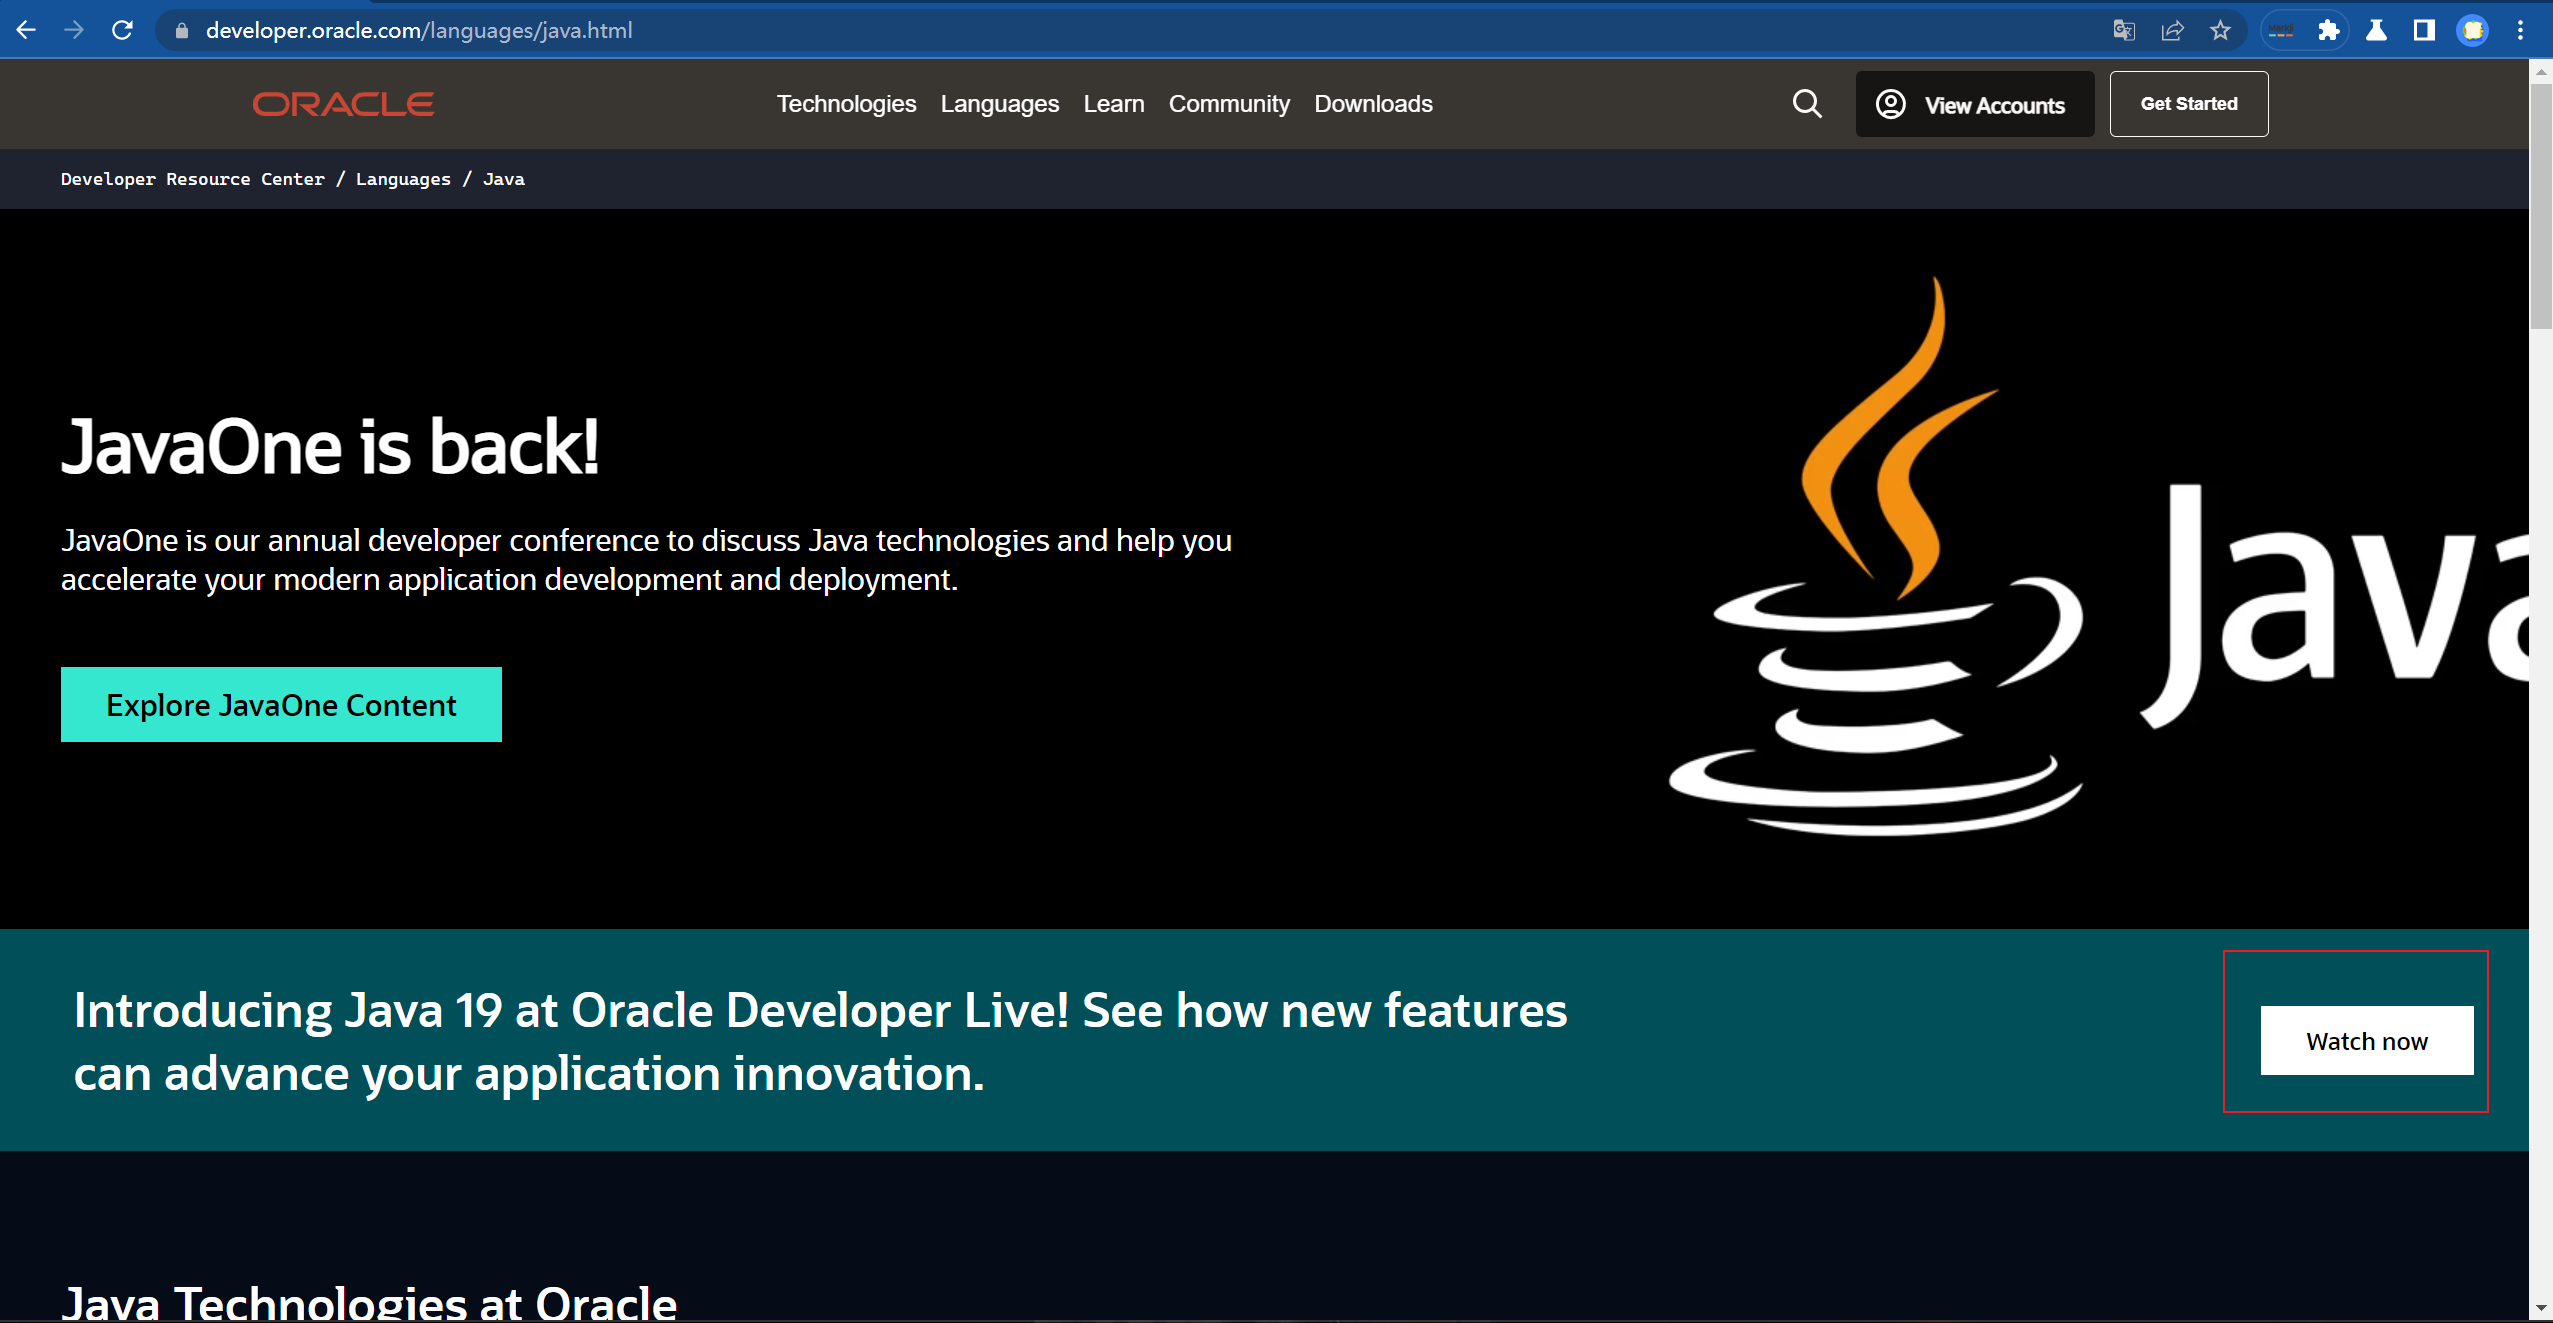
Task: Open the Community menu
Action: (1229, 104)
